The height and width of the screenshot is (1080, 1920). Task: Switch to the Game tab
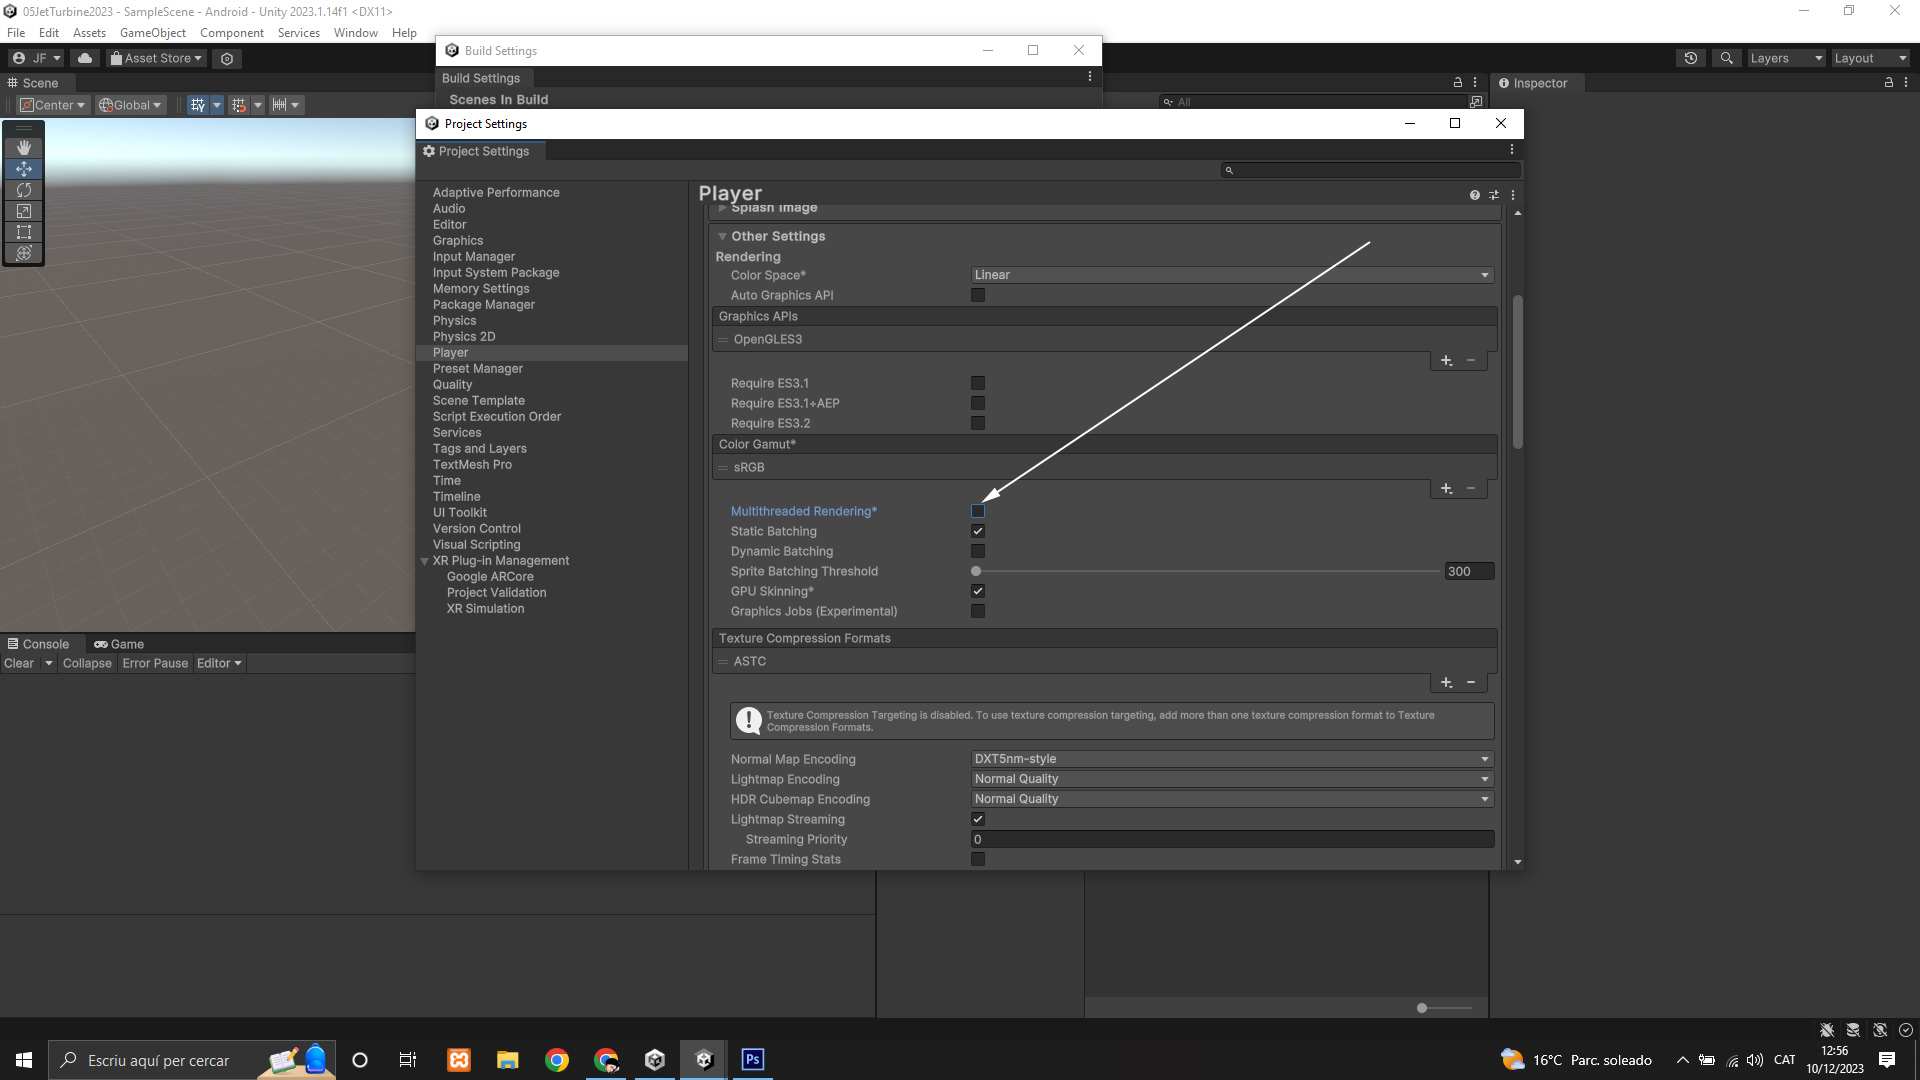[x=119, y=644]
